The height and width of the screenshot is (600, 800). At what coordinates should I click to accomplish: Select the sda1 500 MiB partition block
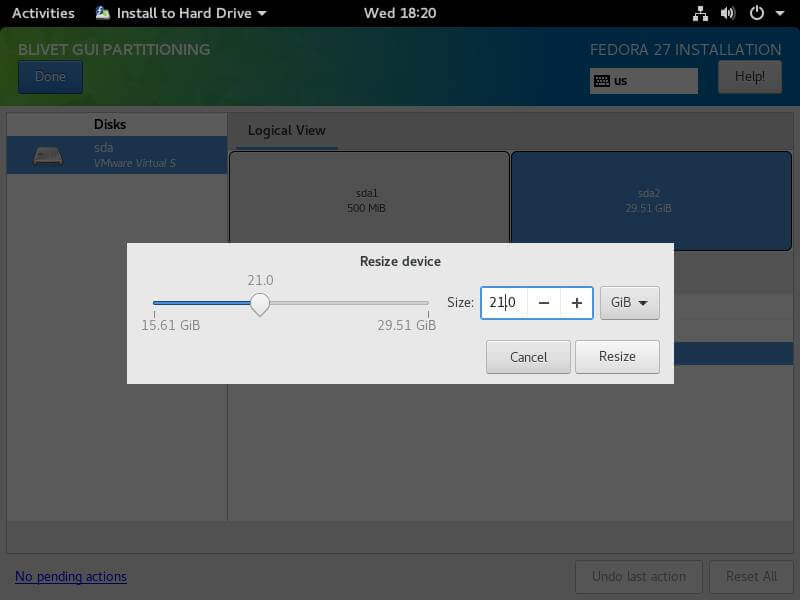[369, 200]
